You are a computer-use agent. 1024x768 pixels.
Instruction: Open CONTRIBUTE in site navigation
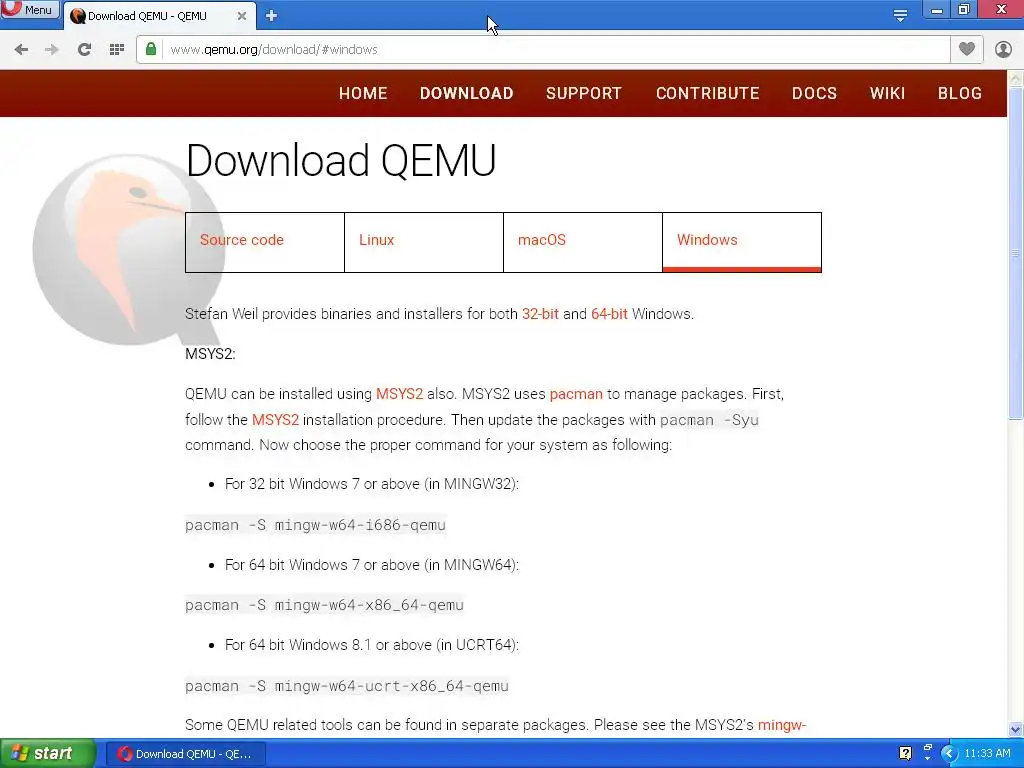pos(707,93)
